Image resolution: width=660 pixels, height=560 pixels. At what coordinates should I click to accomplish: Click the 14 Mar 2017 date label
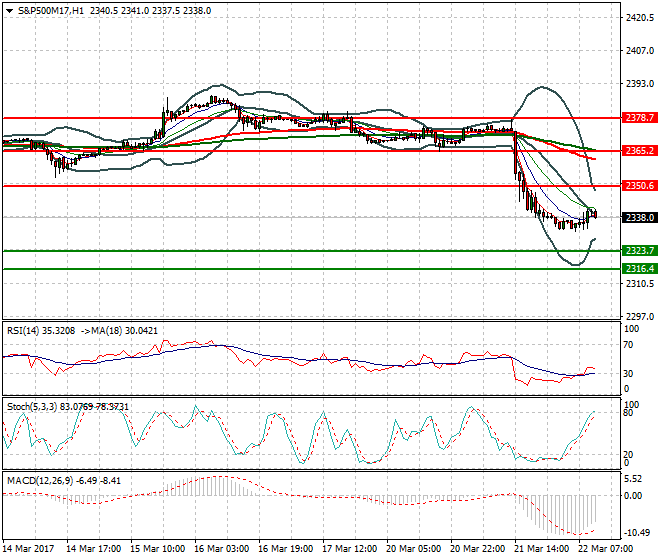(x=28, y=549)
